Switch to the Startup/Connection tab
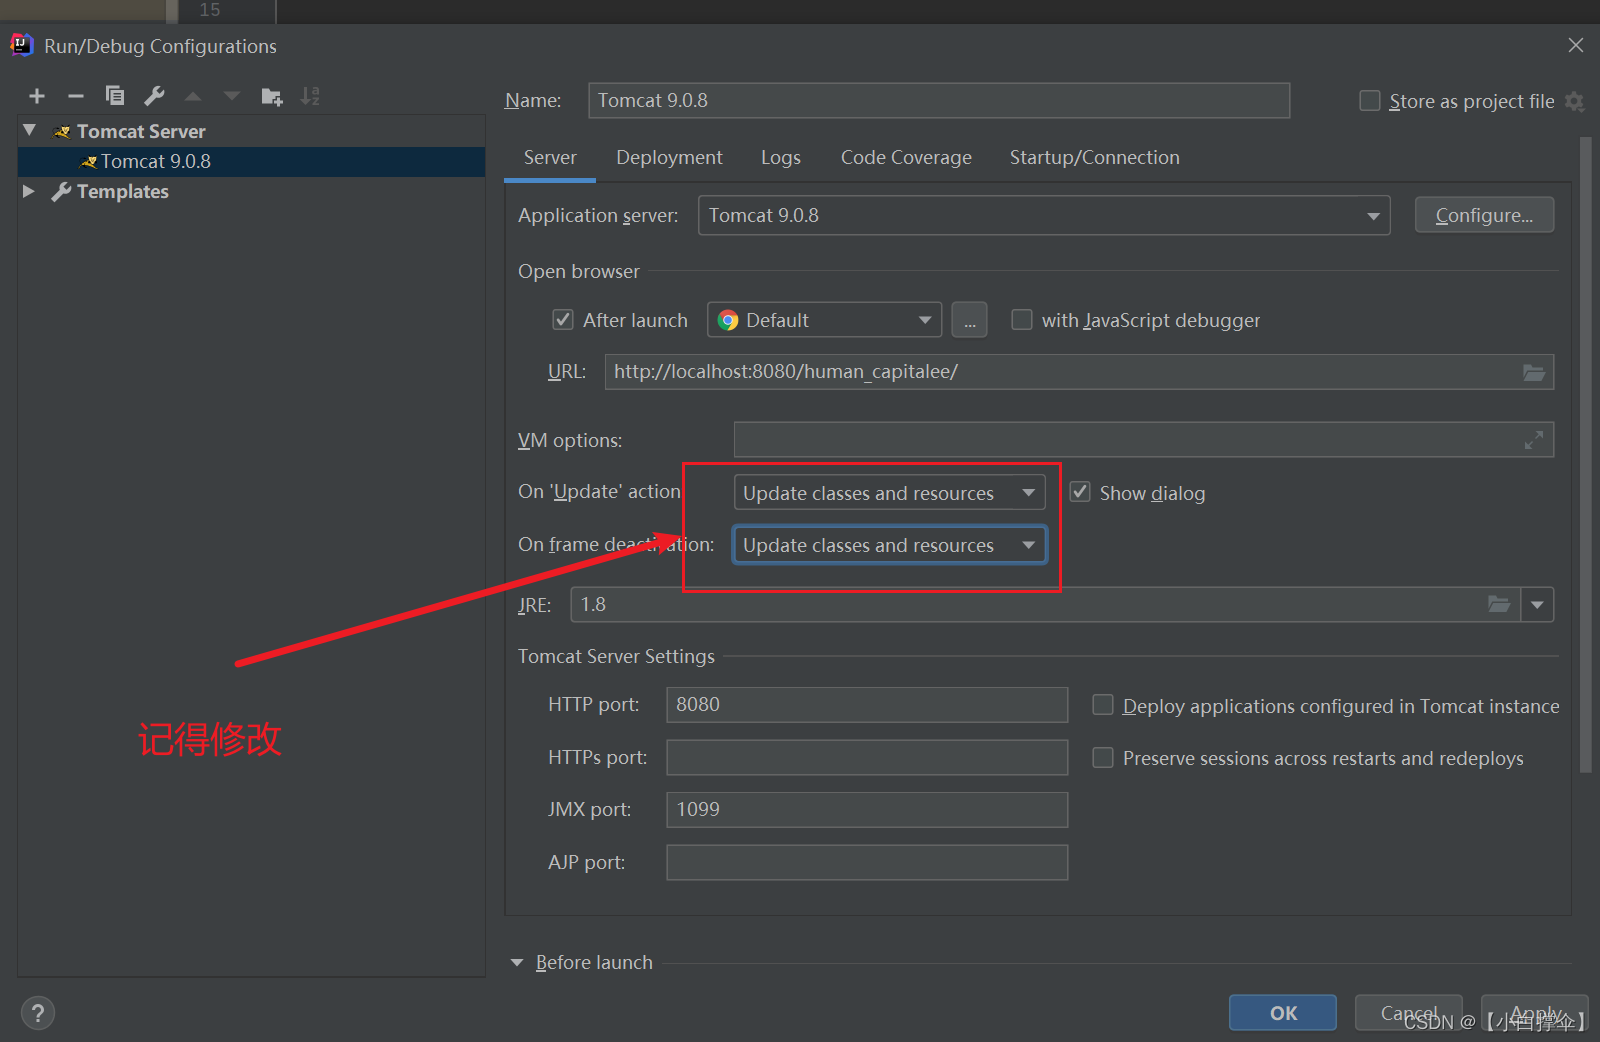 (x=1095, y=158)
